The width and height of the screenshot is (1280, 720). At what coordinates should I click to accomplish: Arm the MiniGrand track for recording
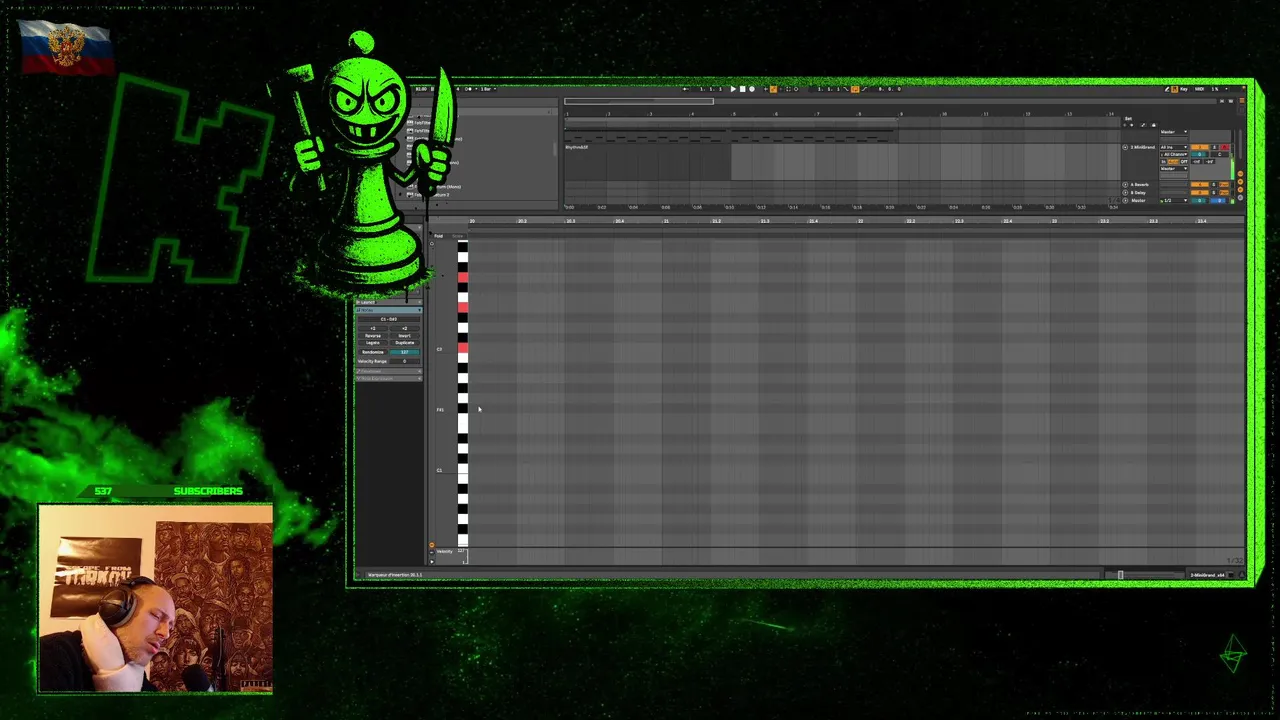pyautogui.click(x=1225, y=147)
